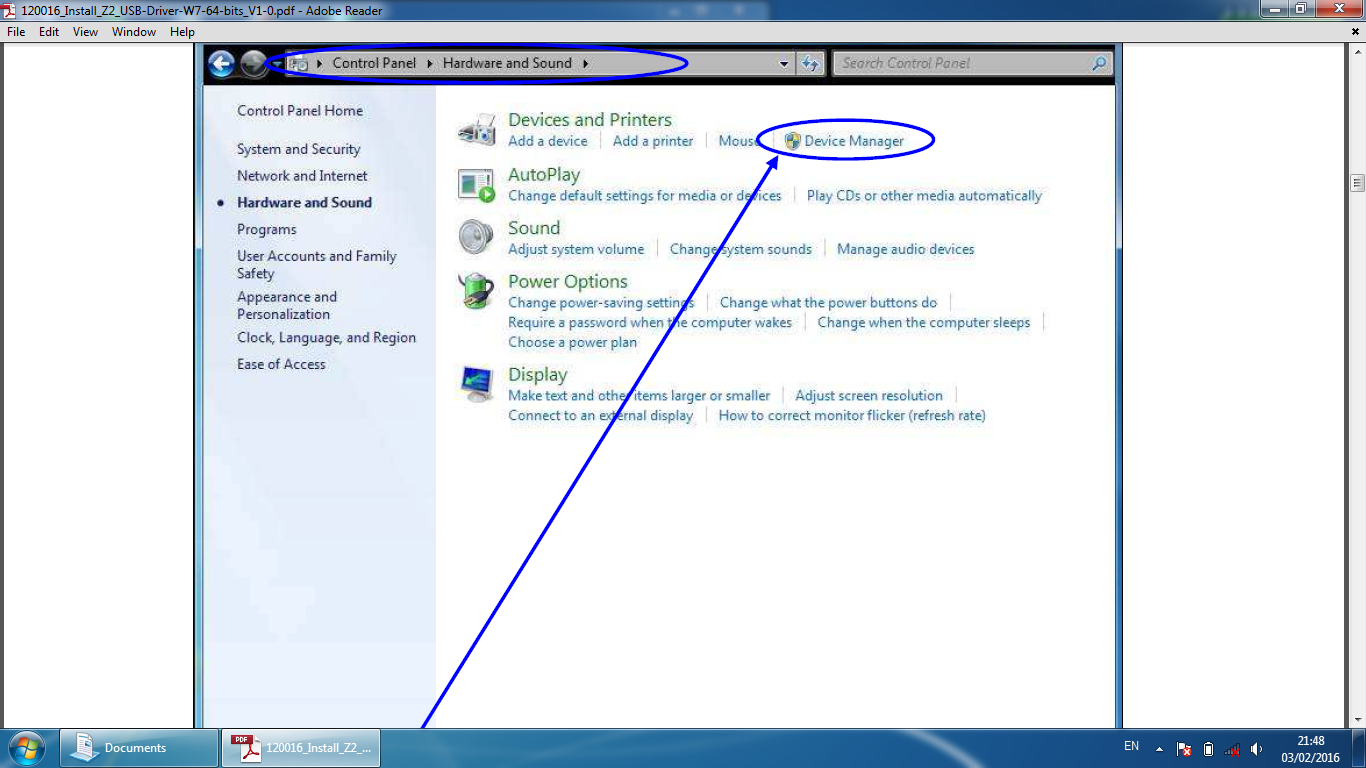
Task: Open the Window menu
Action: pos(134,32)
